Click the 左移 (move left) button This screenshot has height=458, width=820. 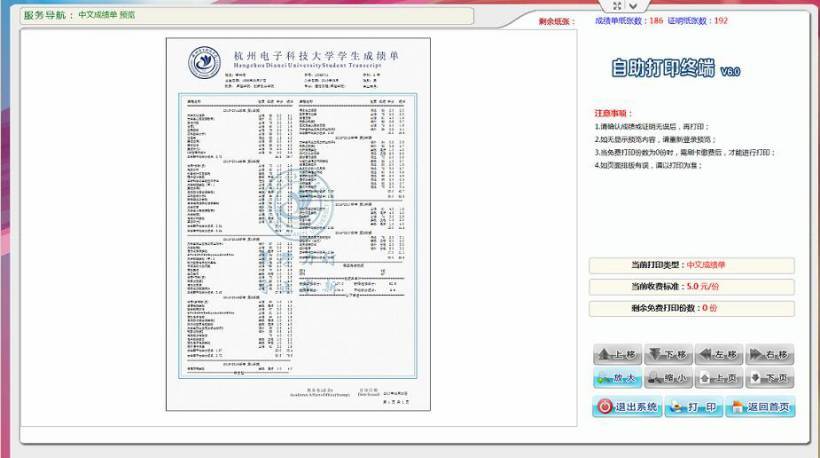(719, 354)
